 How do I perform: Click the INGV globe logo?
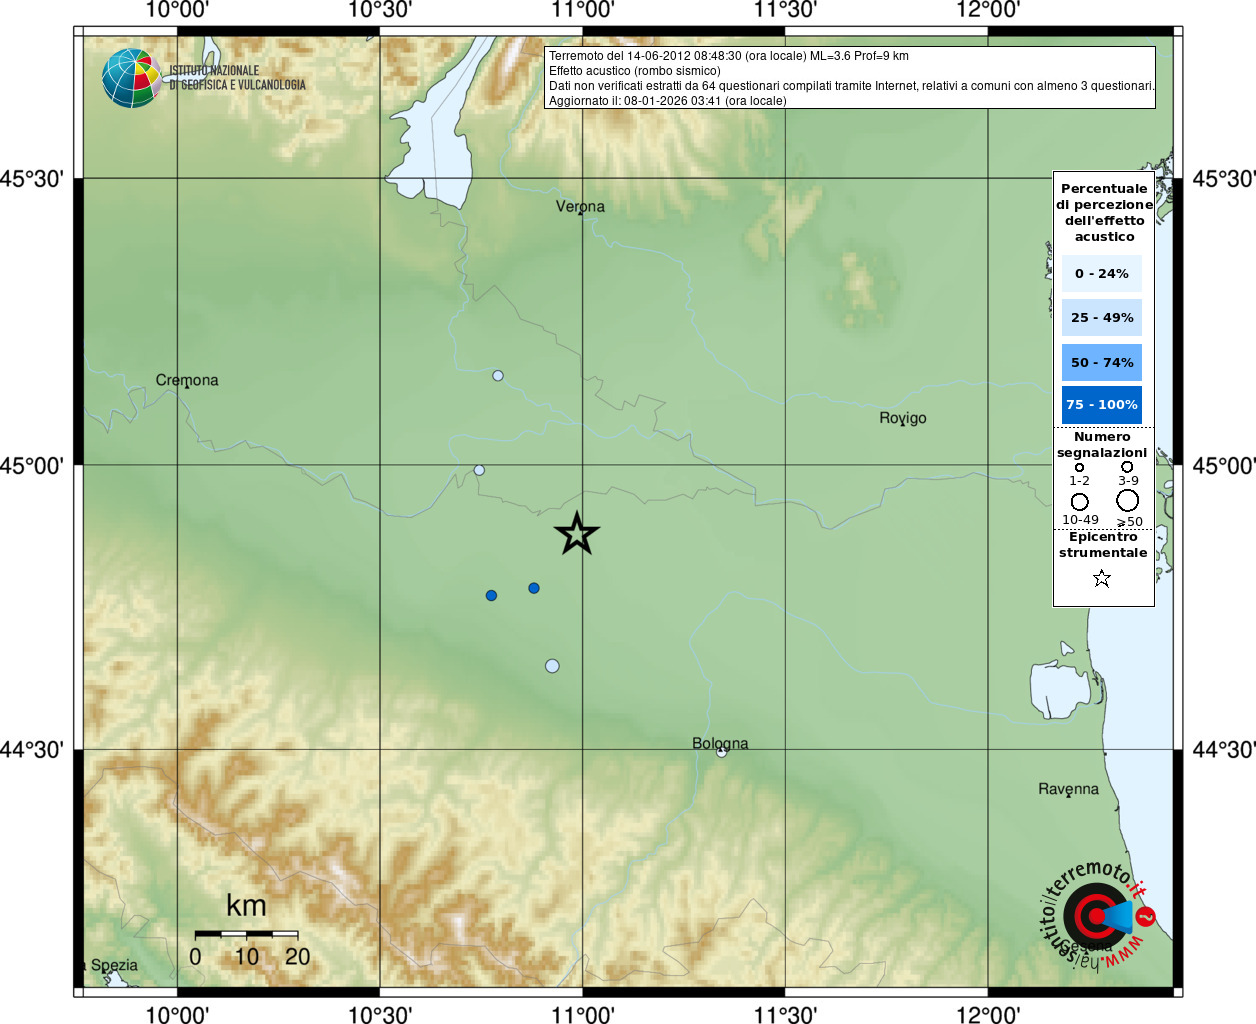(131, 78)
